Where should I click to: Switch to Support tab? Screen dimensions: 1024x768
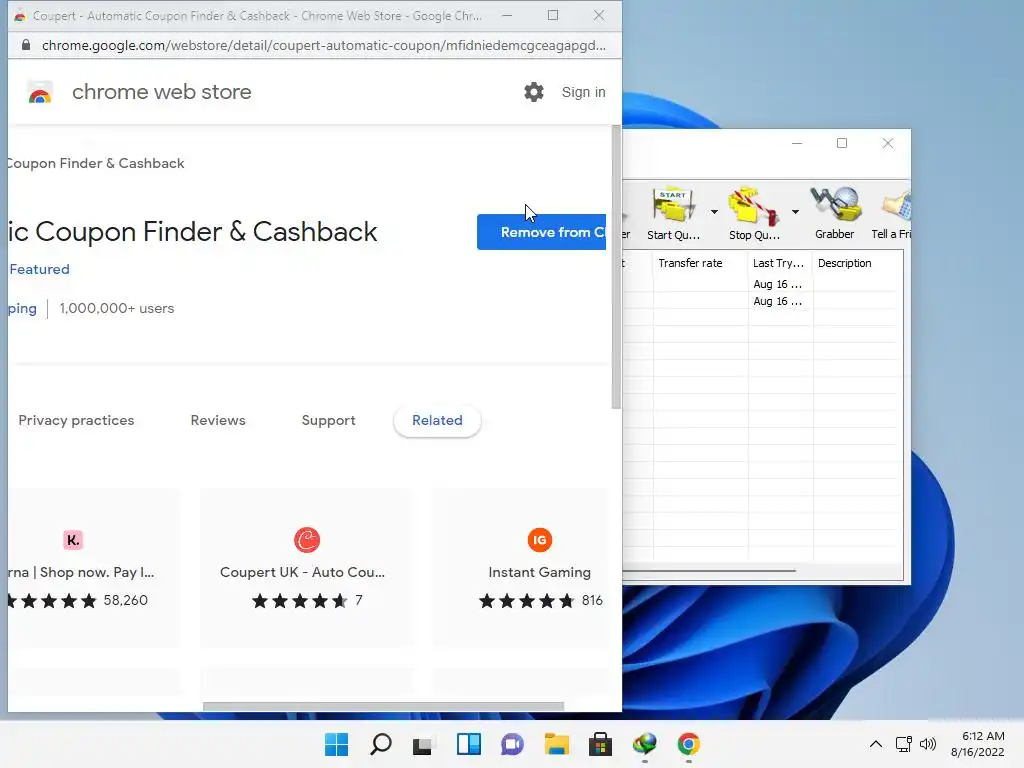point(328,421)
